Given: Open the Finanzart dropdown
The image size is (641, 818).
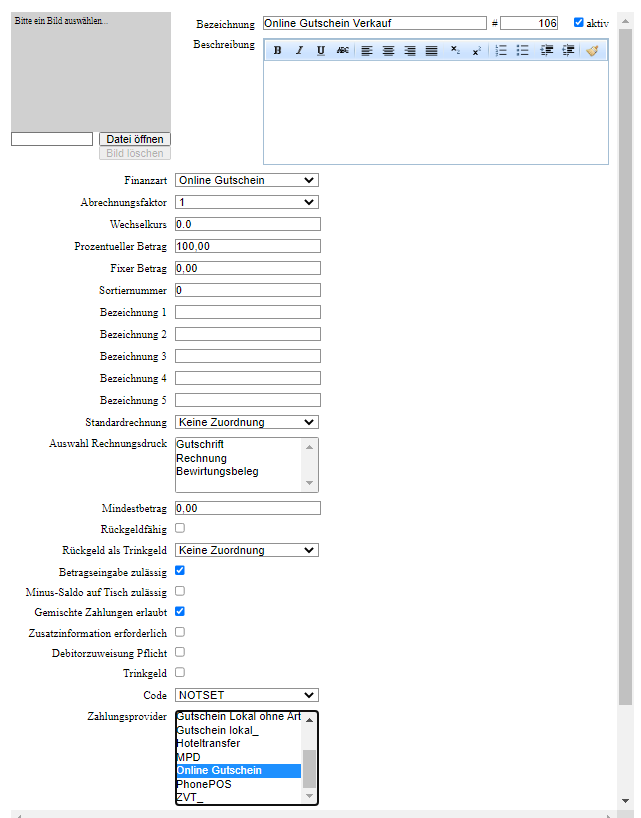Looking at the screenshot, I should (x=247, y=181).
